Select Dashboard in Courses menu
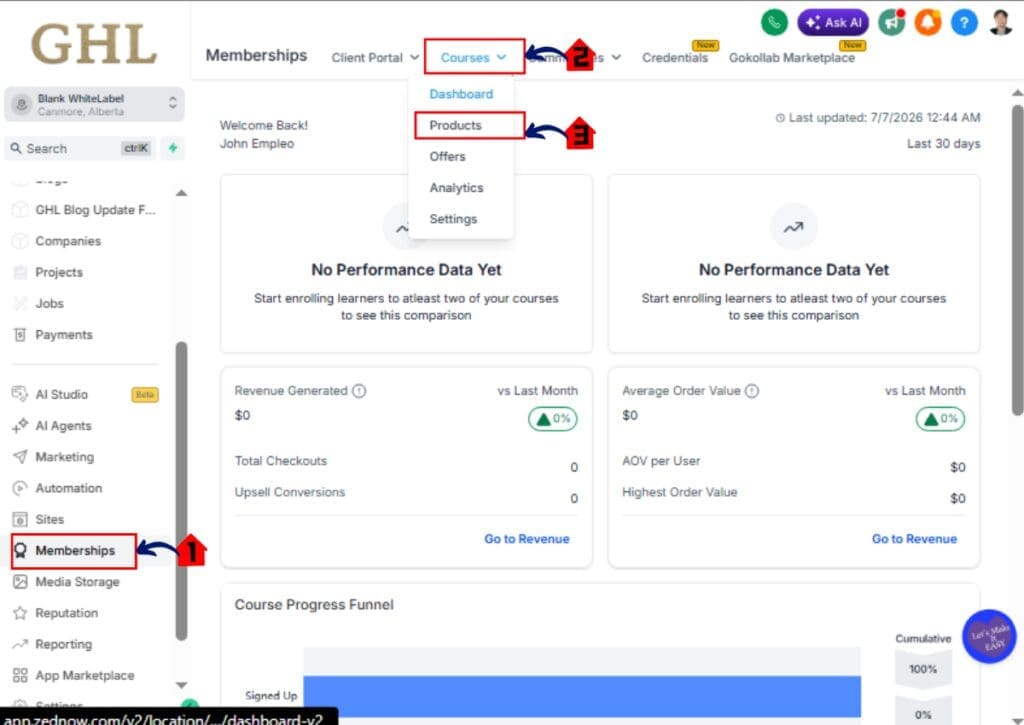Image resolution: width=1024 pixels, height=725 pixels. pos(461,94)
